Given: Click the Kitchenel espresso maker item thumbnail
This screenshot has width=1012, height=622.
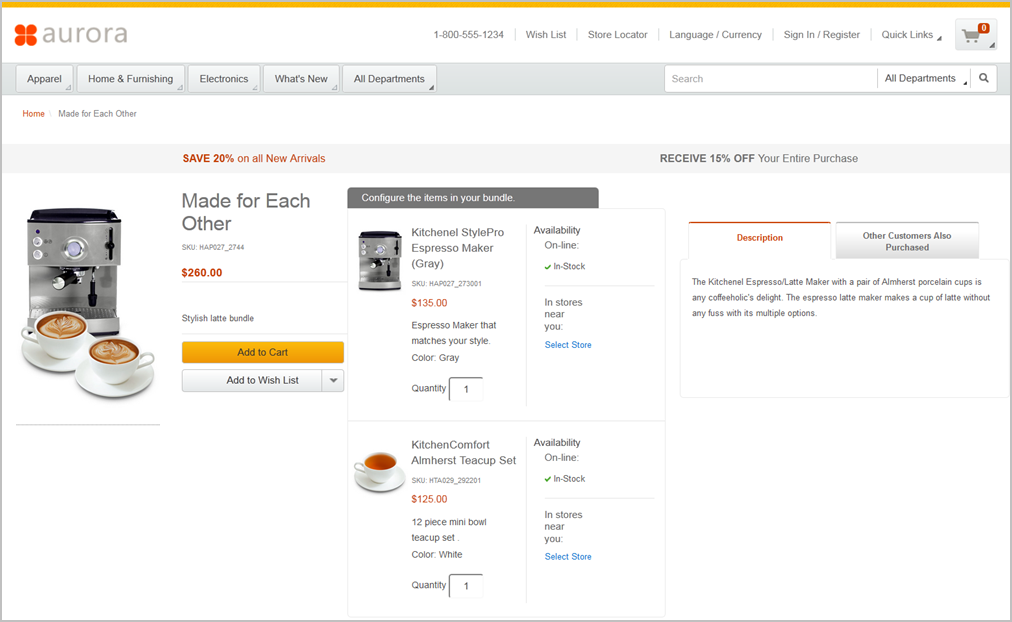Looking at the screenshot, I should coord(379,261).
